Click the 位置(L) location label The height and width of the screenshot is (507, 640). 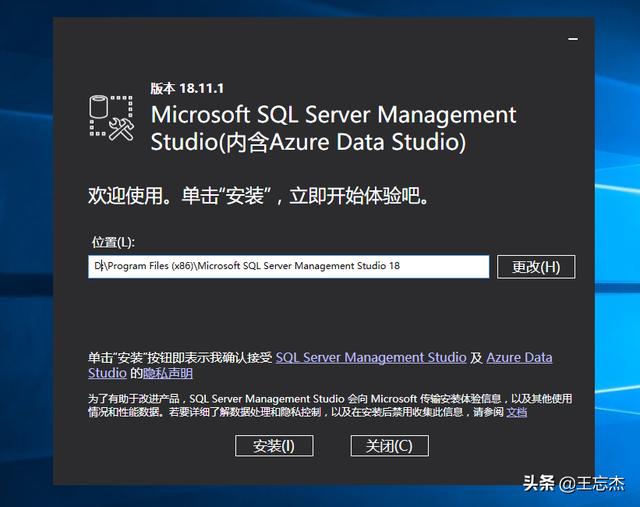tap(113, 242)
